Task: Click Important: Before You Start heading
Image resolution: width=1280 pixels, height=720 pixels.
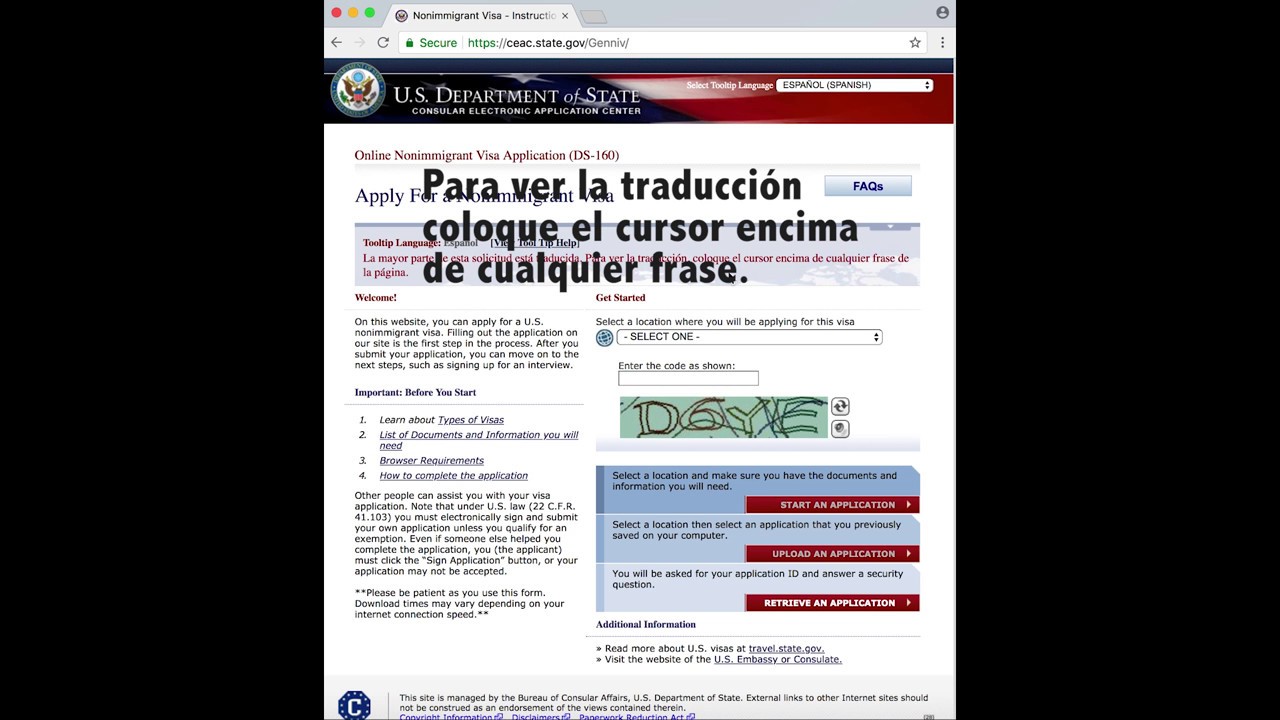Action: click(x=415, y=393)
